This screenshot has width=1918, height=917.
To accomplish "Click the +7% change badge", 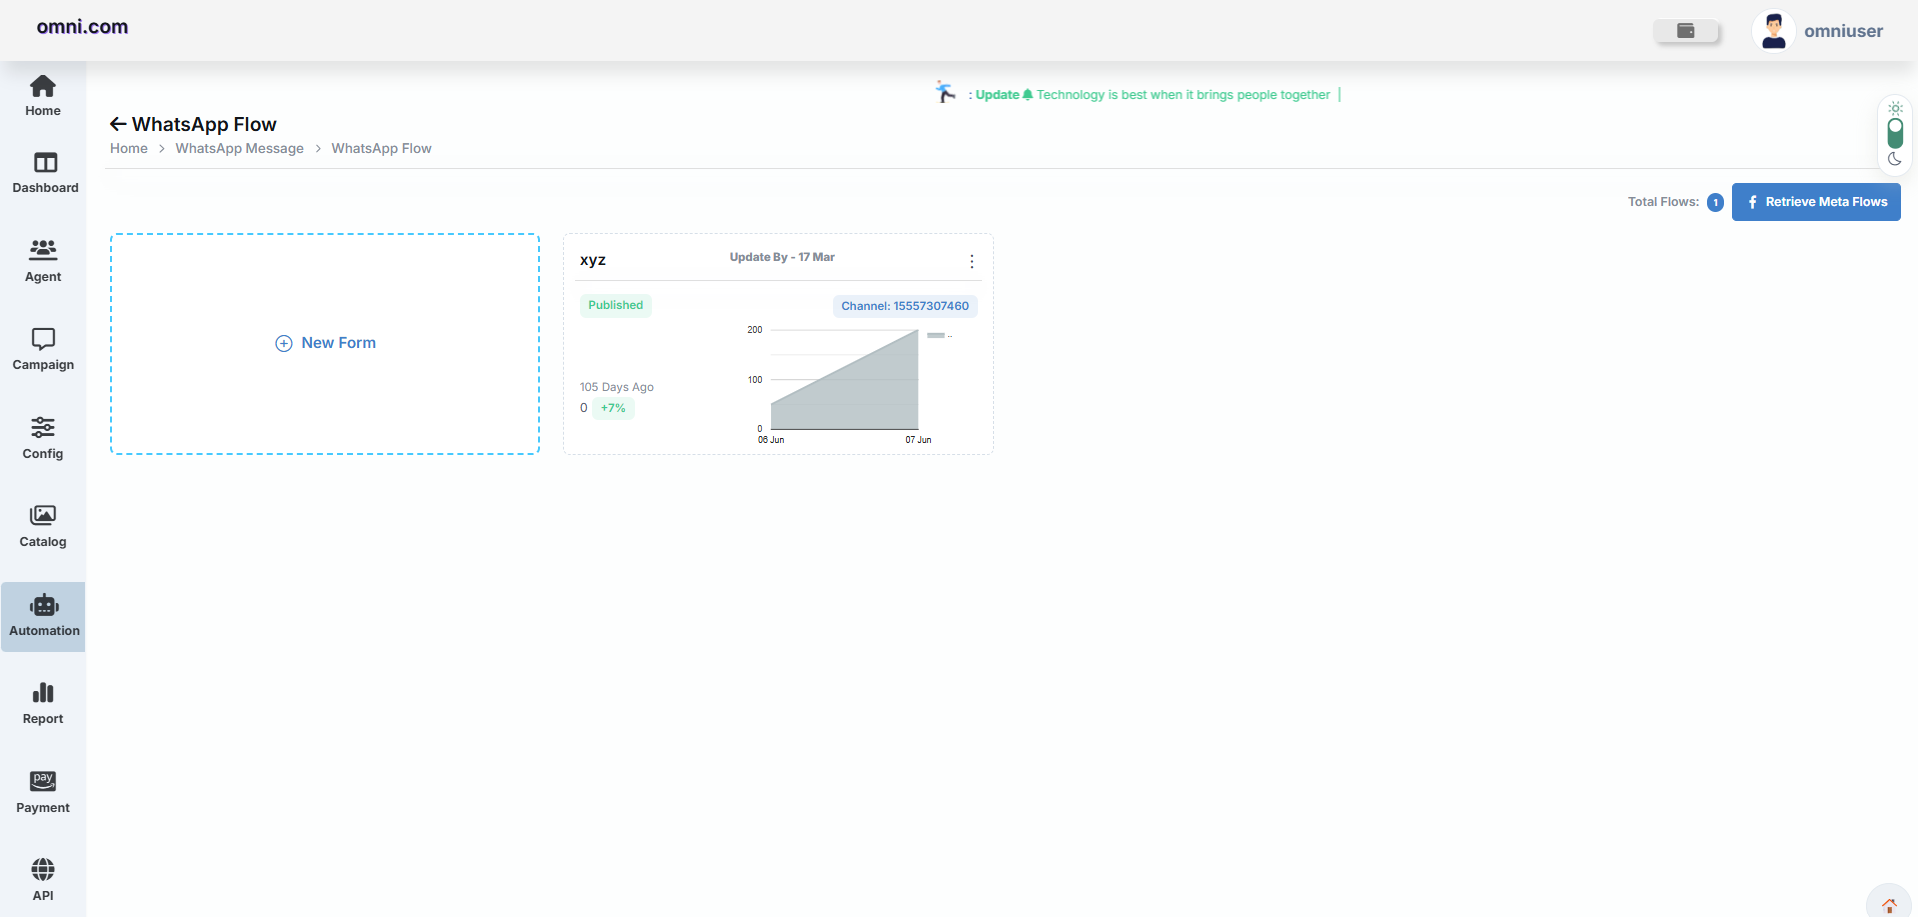I will tap(613, 408).
